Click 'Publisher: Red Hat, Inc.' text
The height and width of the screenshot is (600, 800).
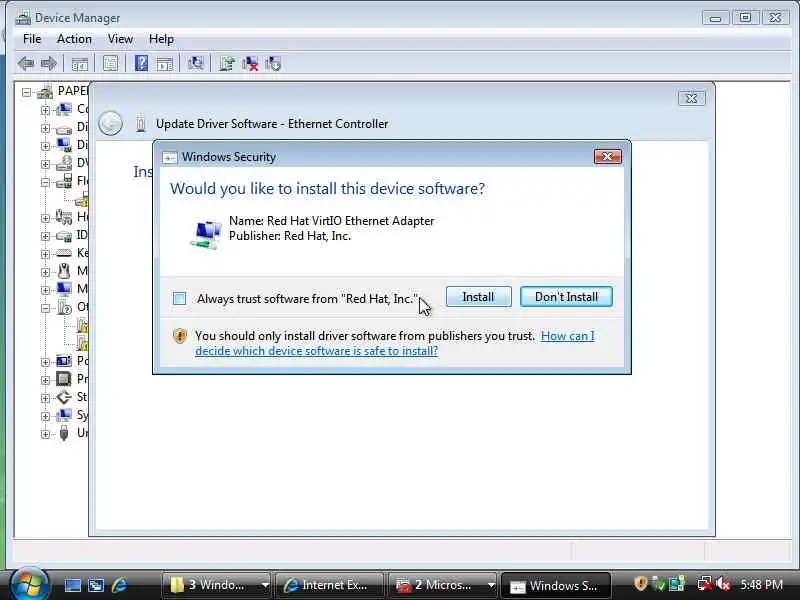pyautogui.click(x=290, y=236)
